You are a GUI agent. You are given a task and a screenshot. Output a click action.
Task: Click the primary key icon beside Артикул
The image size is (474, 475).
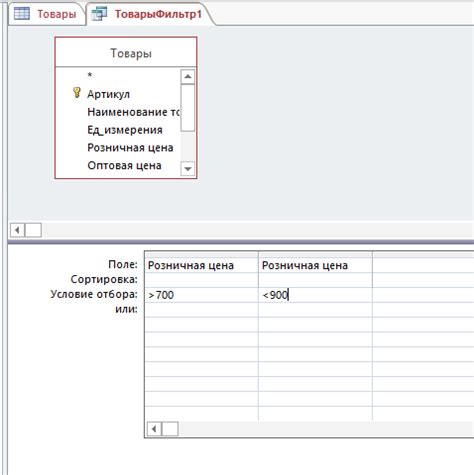(x=77, y=93)
